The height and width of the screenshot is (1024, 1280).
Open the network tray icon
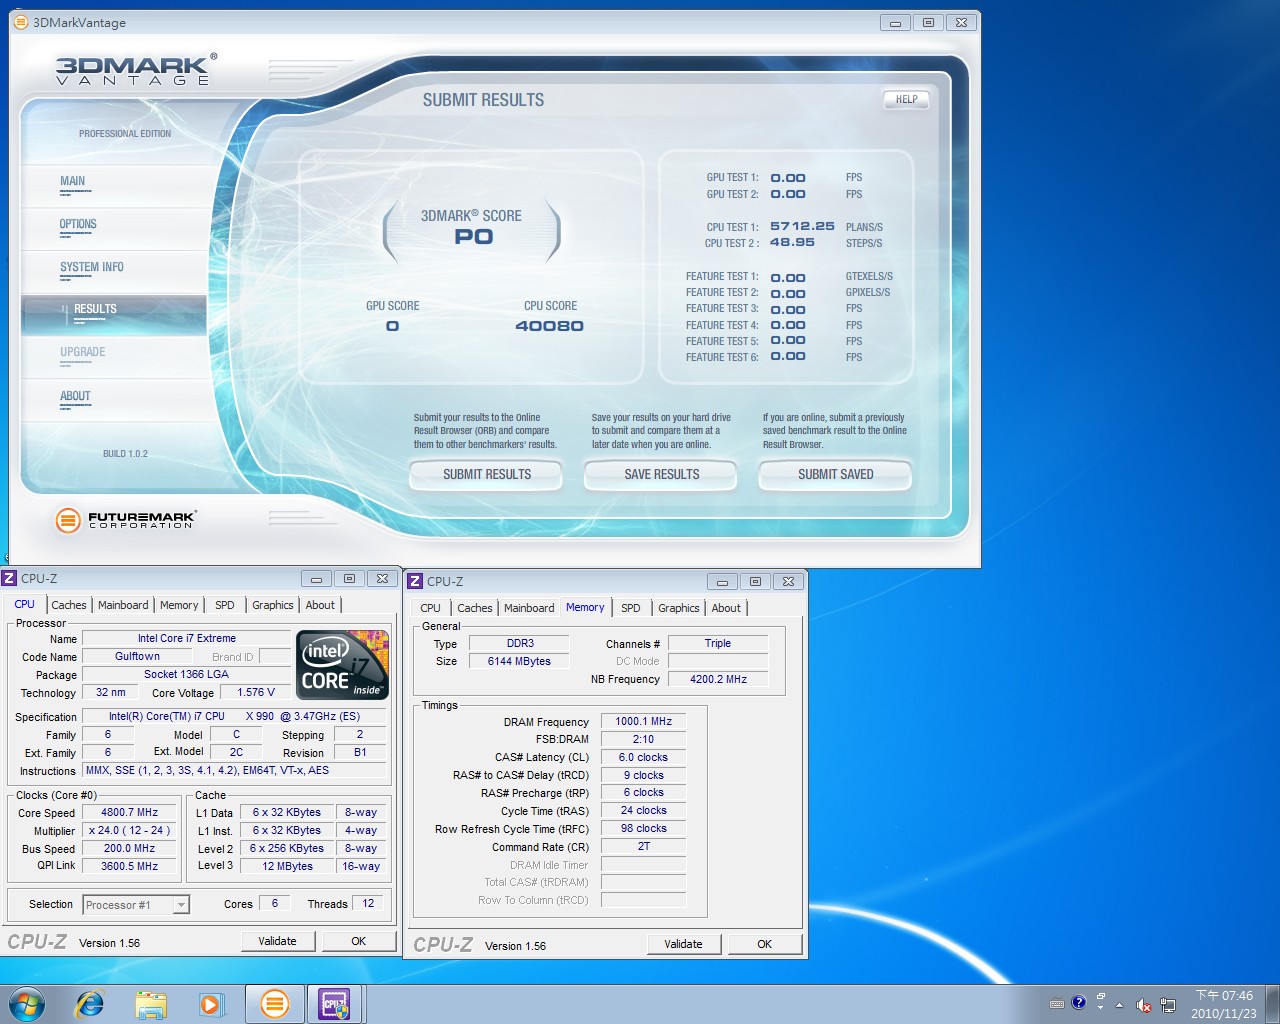coord(1167,1004)
